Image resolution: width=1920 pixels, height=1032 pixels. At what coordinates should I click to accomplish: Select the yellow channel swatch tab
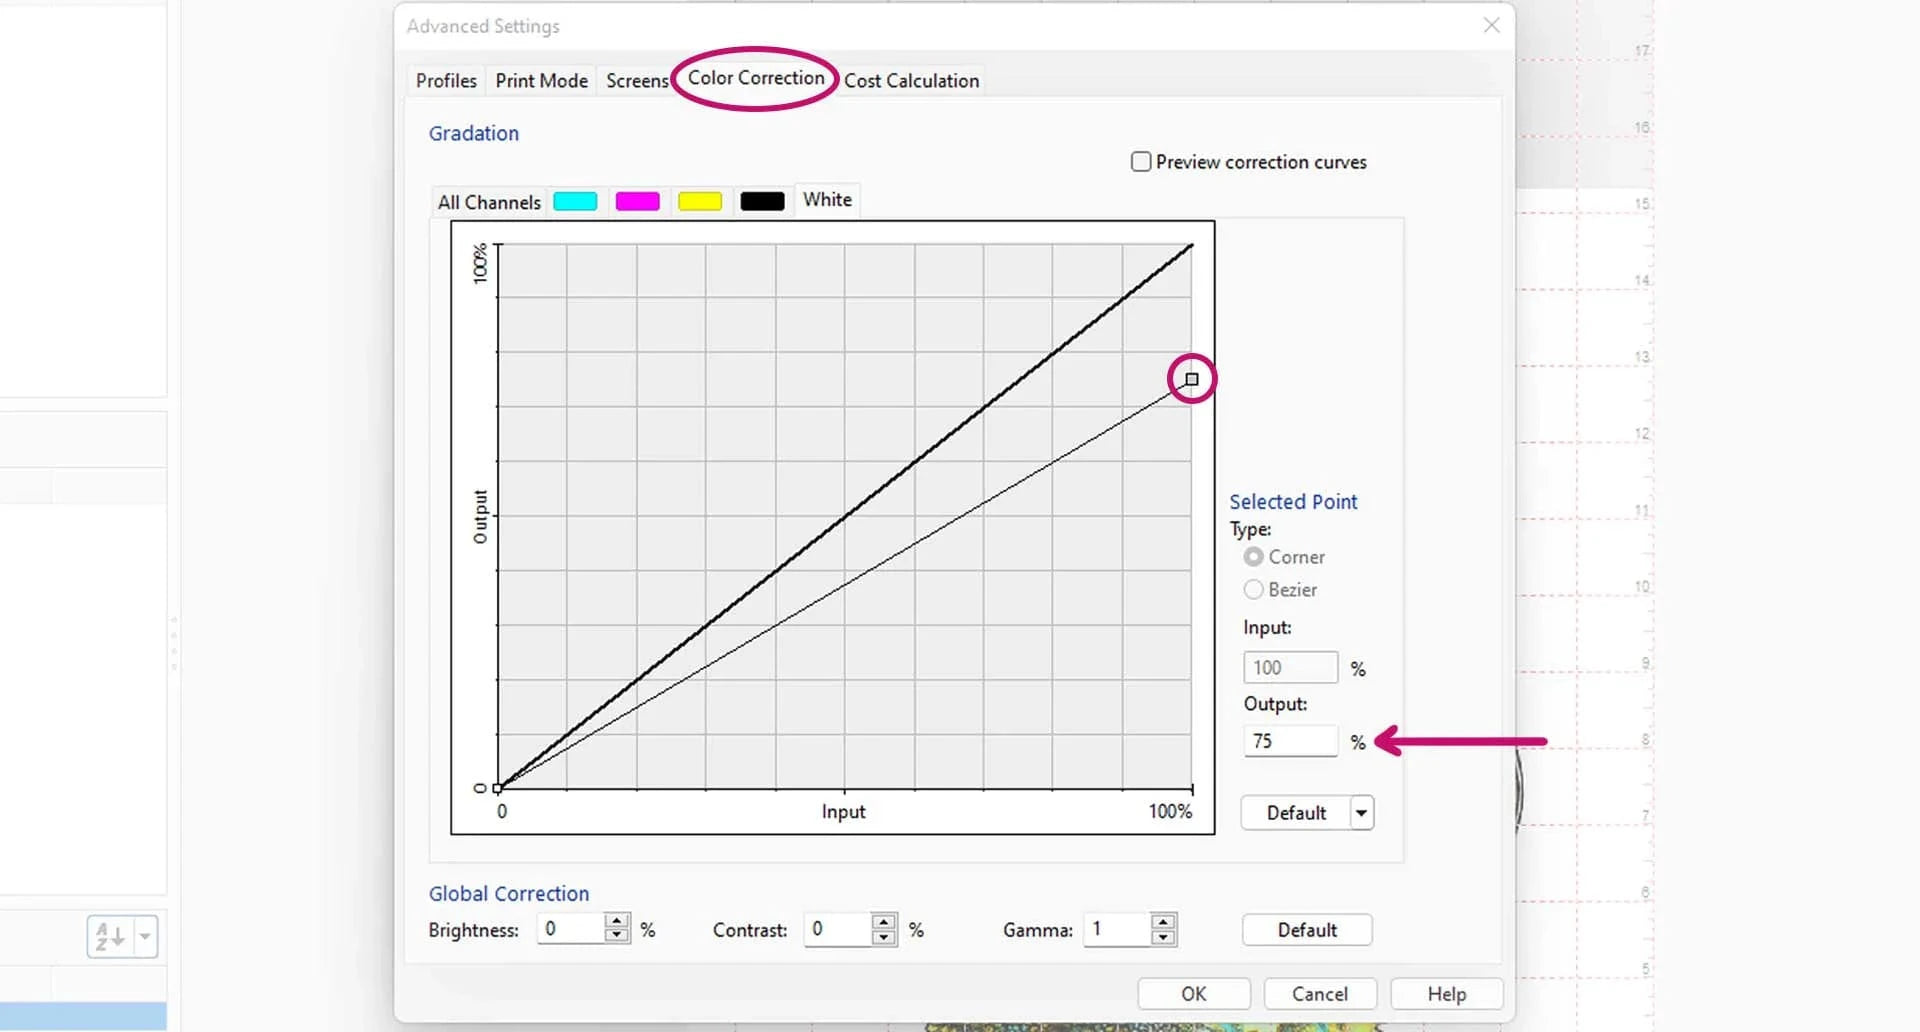[699, 201]
